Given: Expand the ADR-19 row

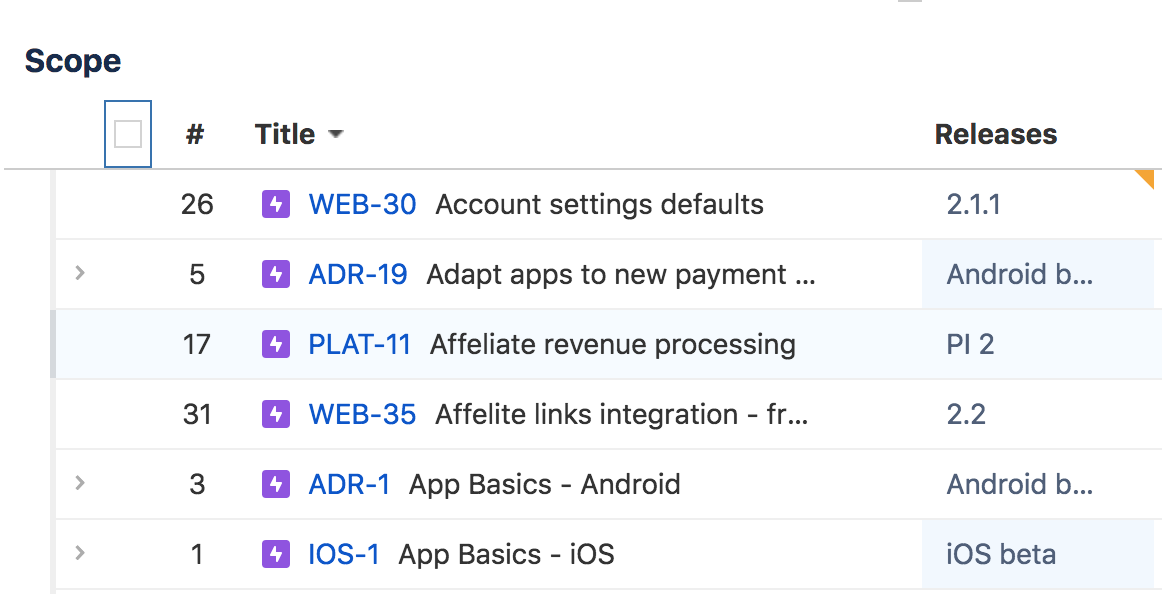Looking at the screenshot, I should pyautogui.click(x=80, y=273).
